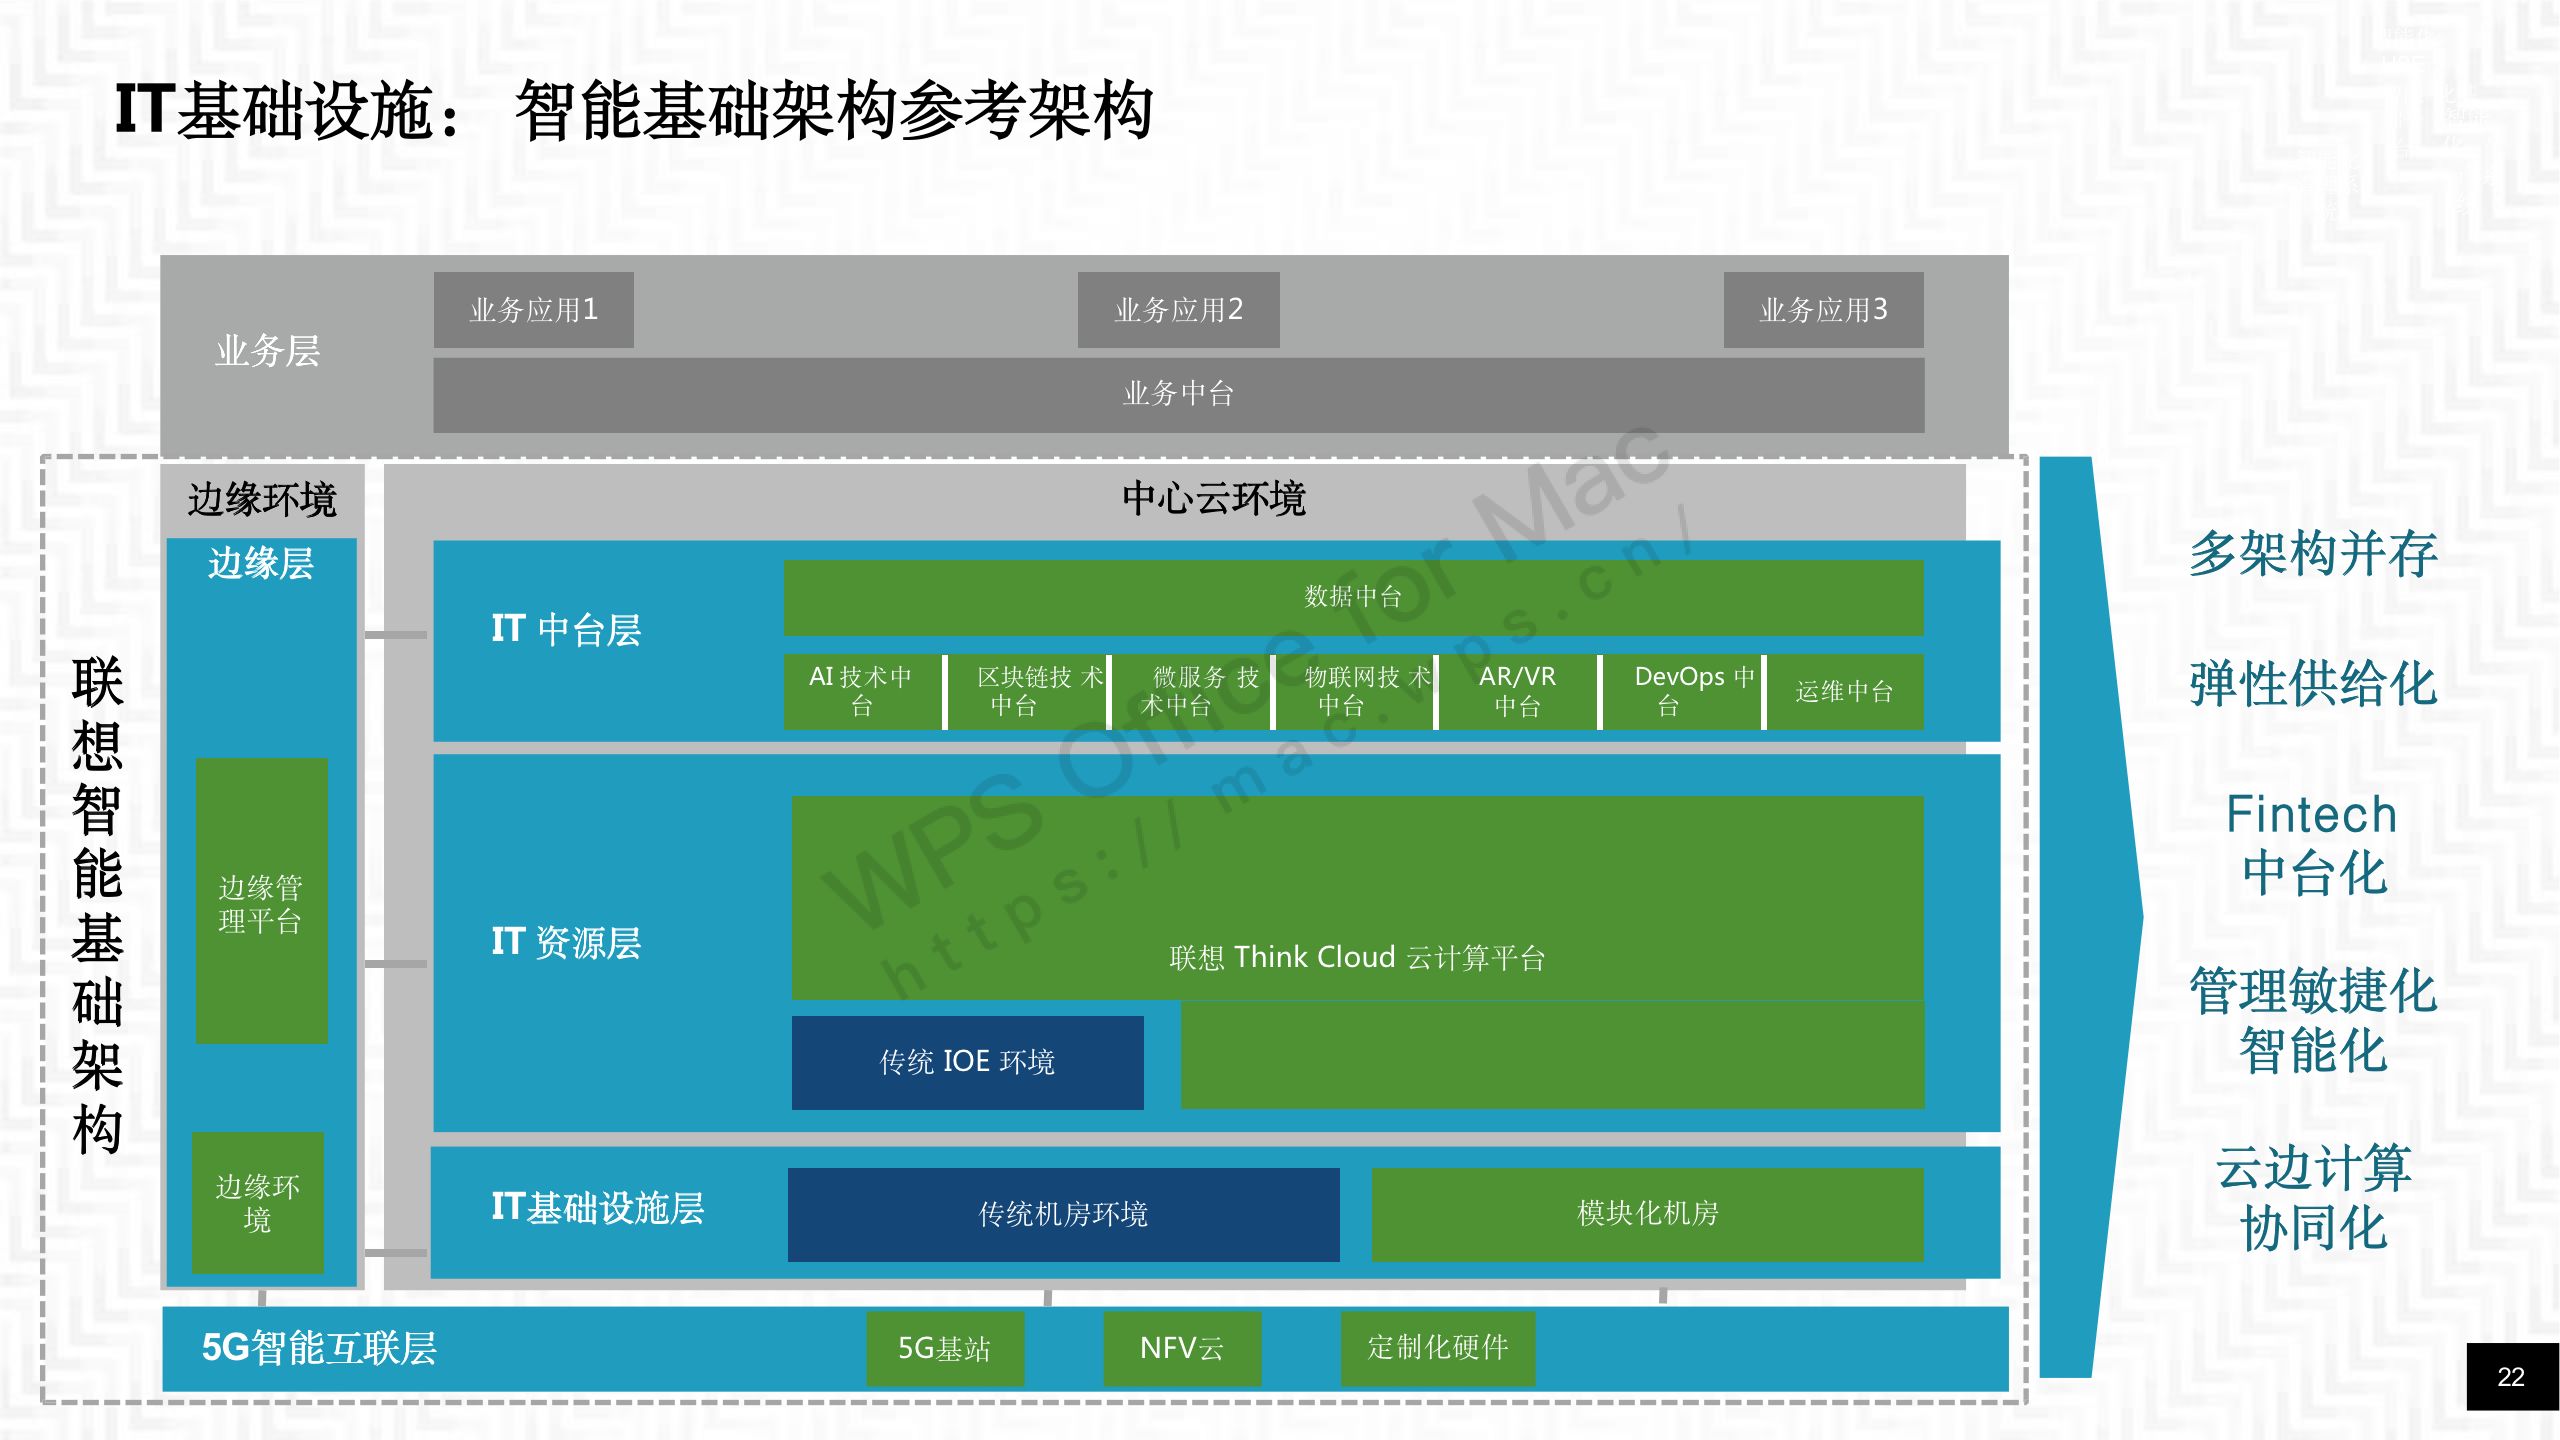Select the 业务应用1 block in the business layer
The image size is (2560, 1440).
point(531,311)
